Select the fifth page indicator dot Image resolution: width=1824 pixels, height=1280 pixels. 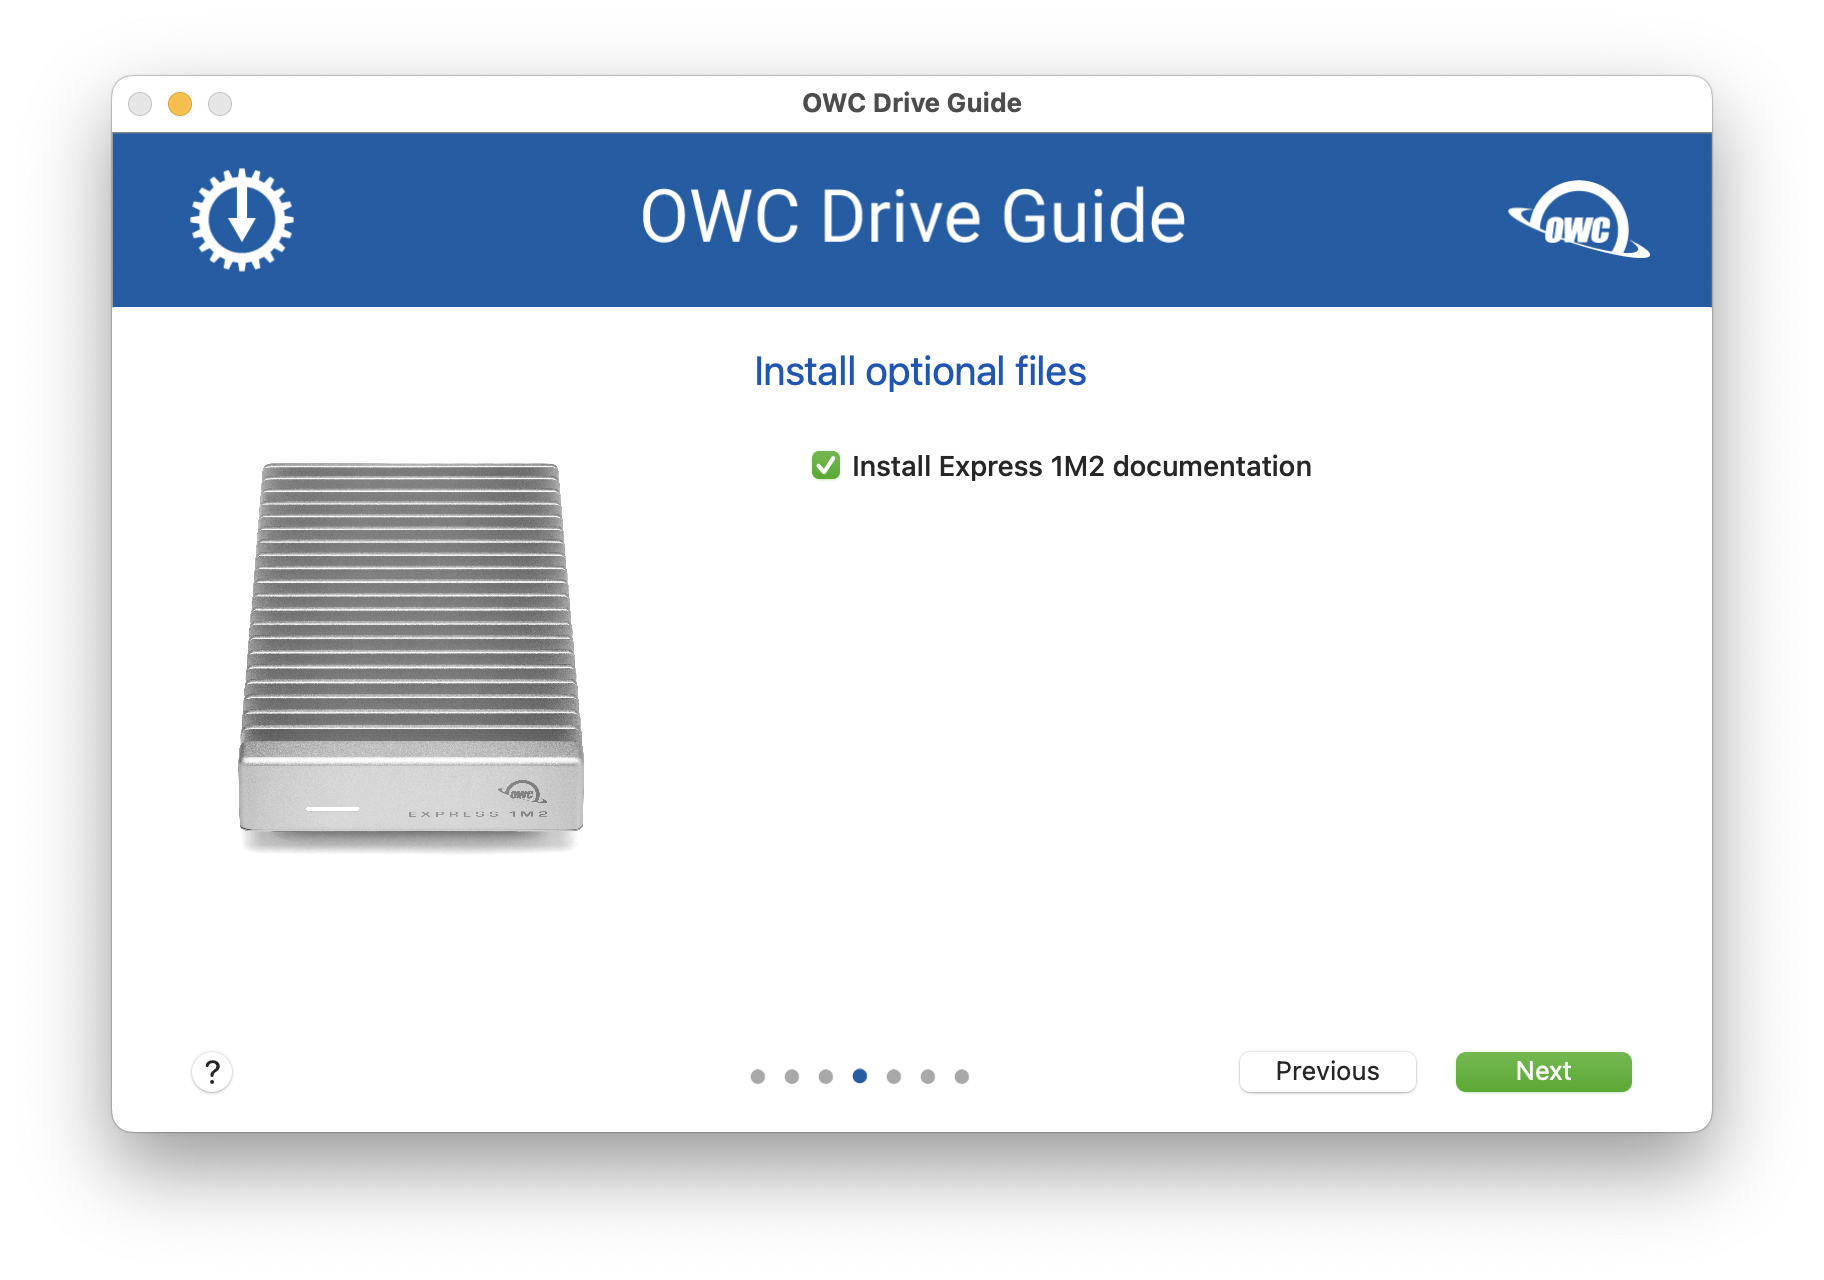[894, 1076]
